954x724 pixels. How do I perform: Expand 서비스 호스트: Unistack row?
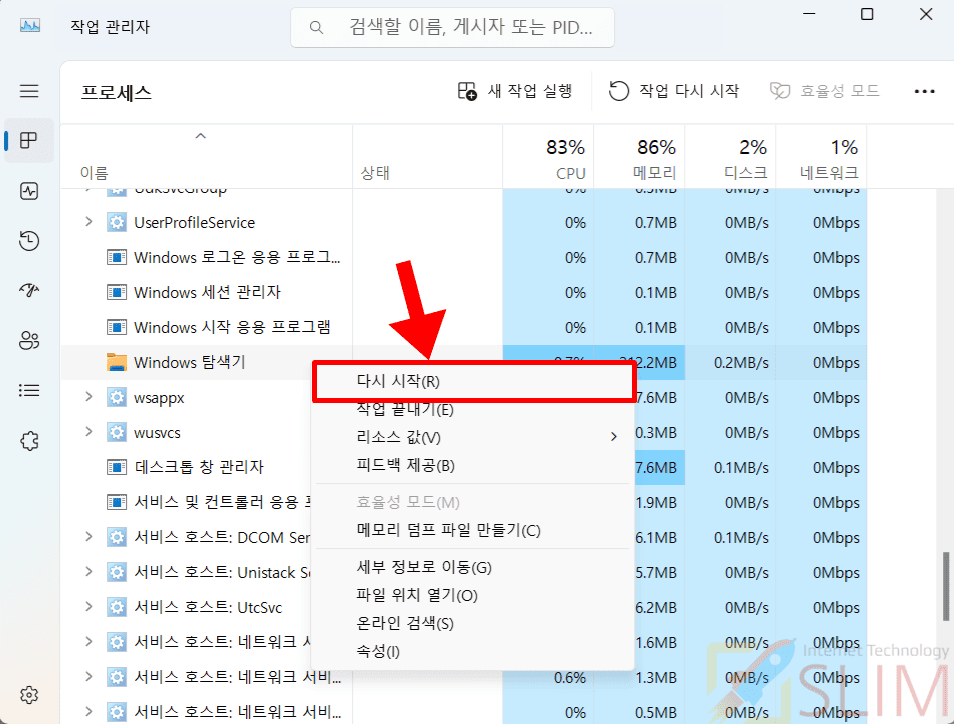89,571
